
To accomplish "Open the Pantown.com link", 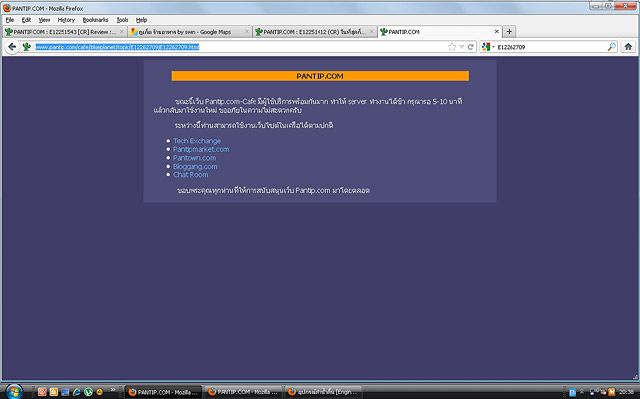I will coord(194,158).
